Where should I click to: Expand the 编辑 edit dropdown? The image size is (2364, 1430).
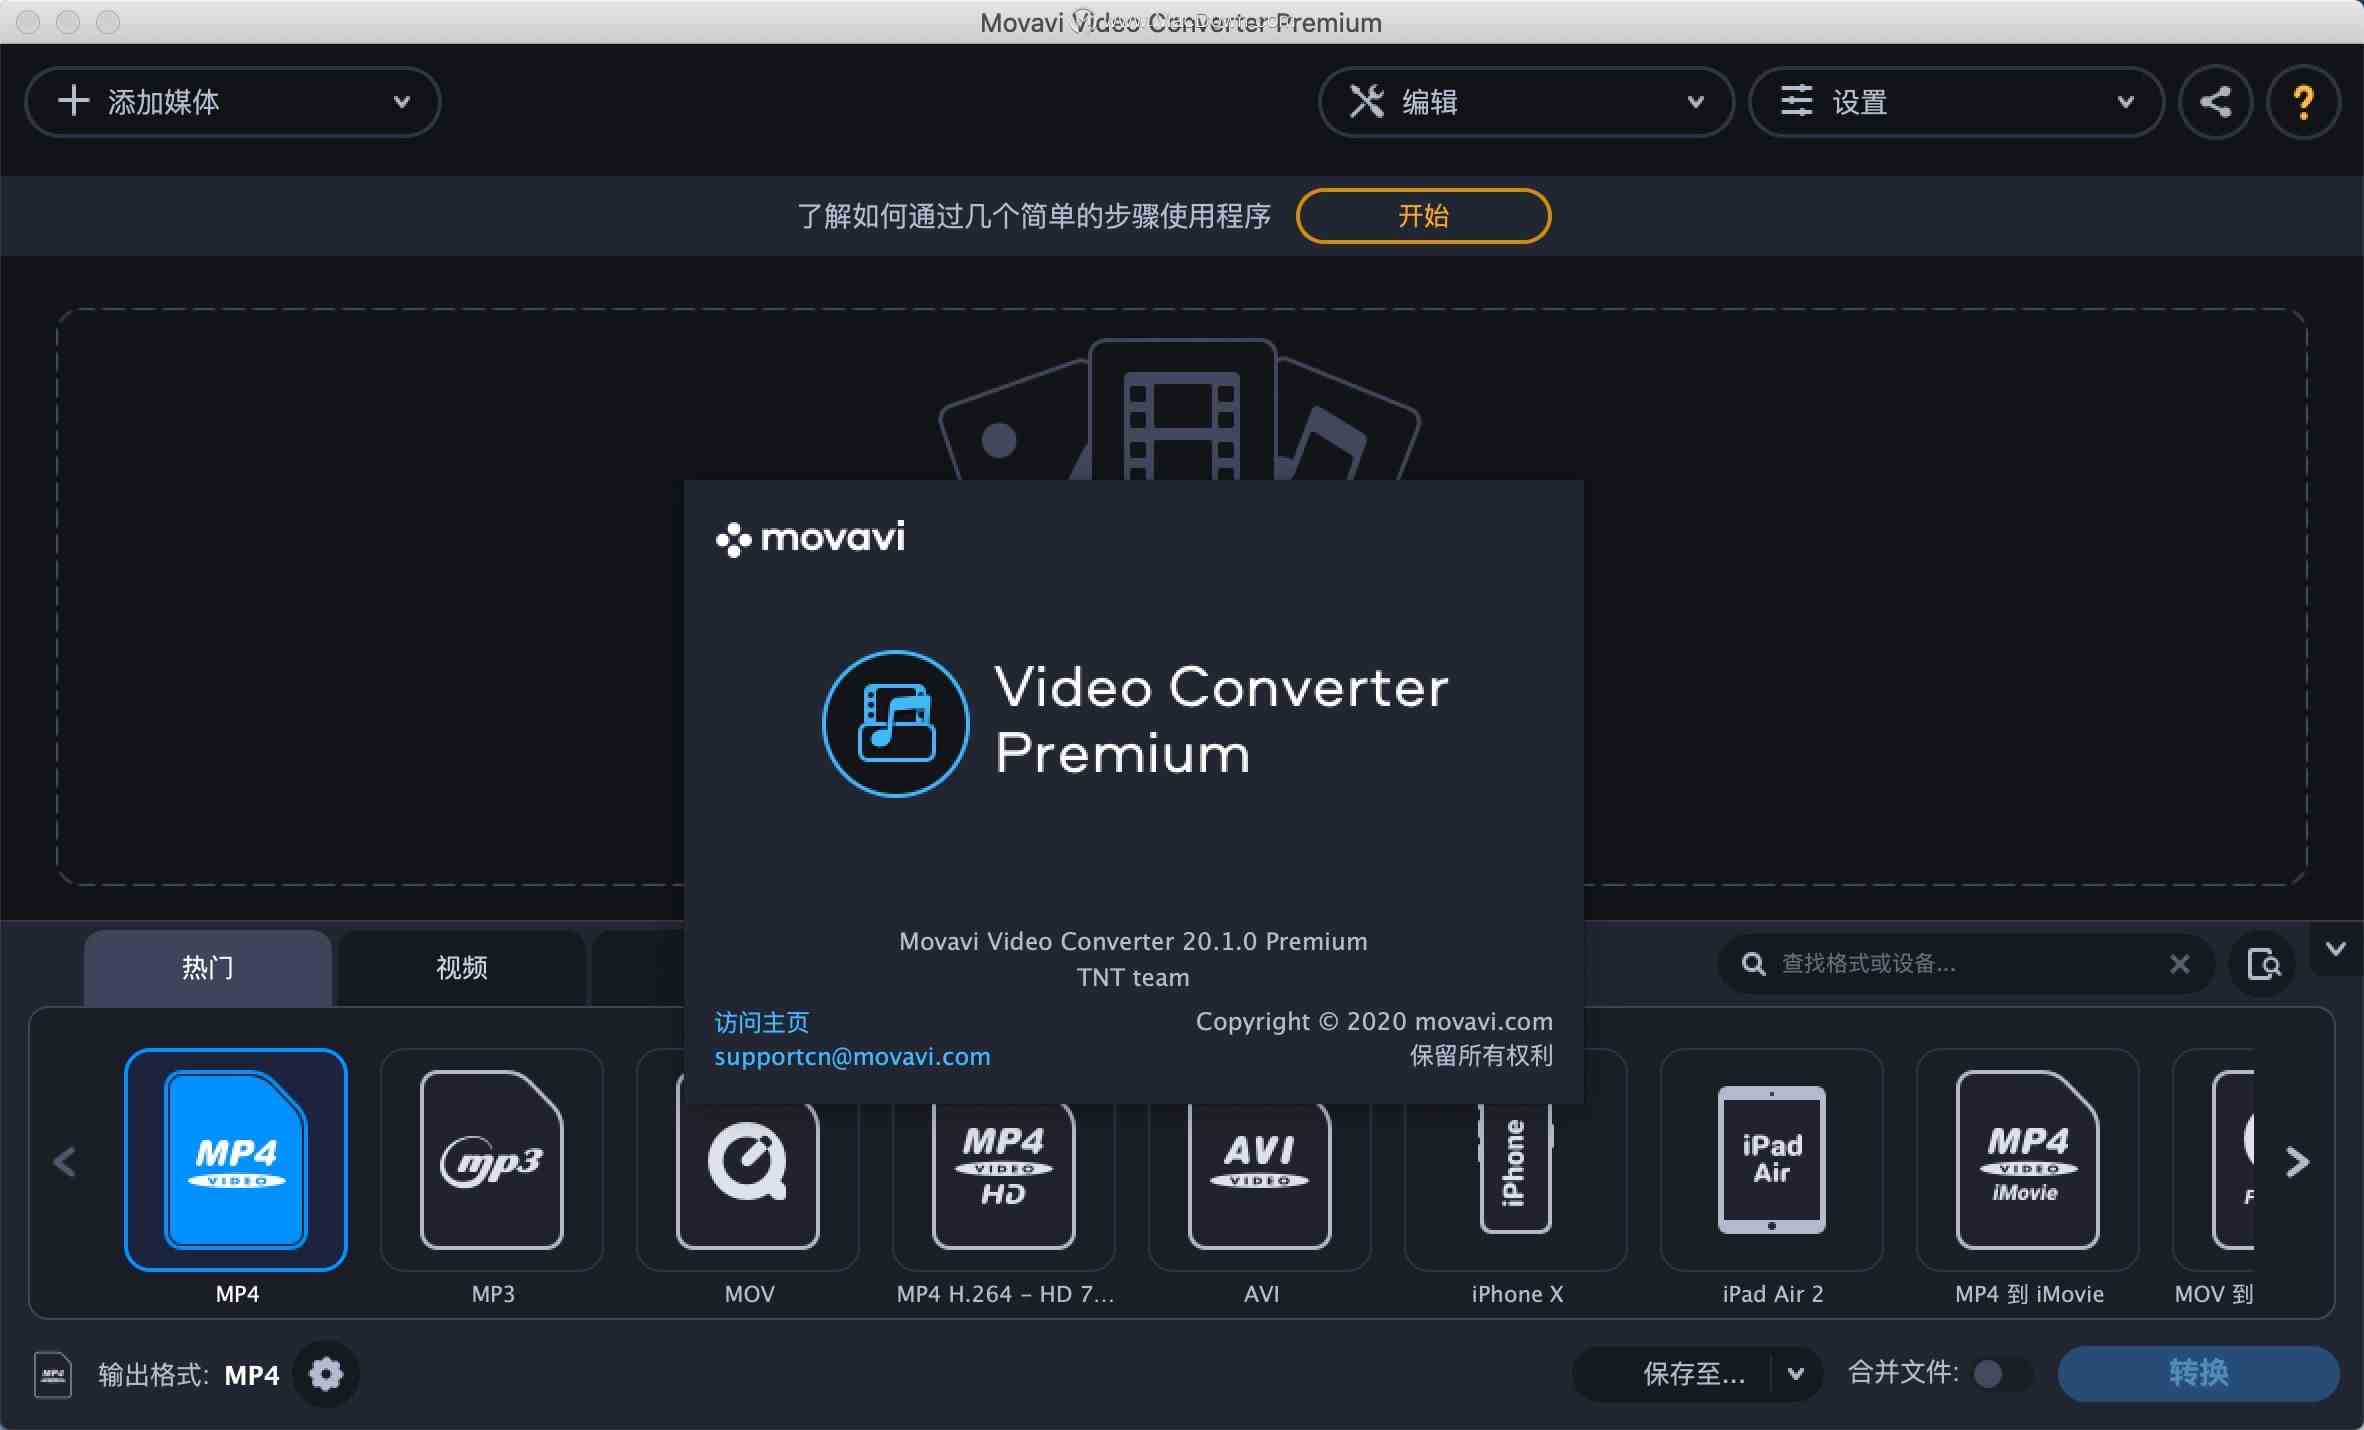[x=1526, y=102]
